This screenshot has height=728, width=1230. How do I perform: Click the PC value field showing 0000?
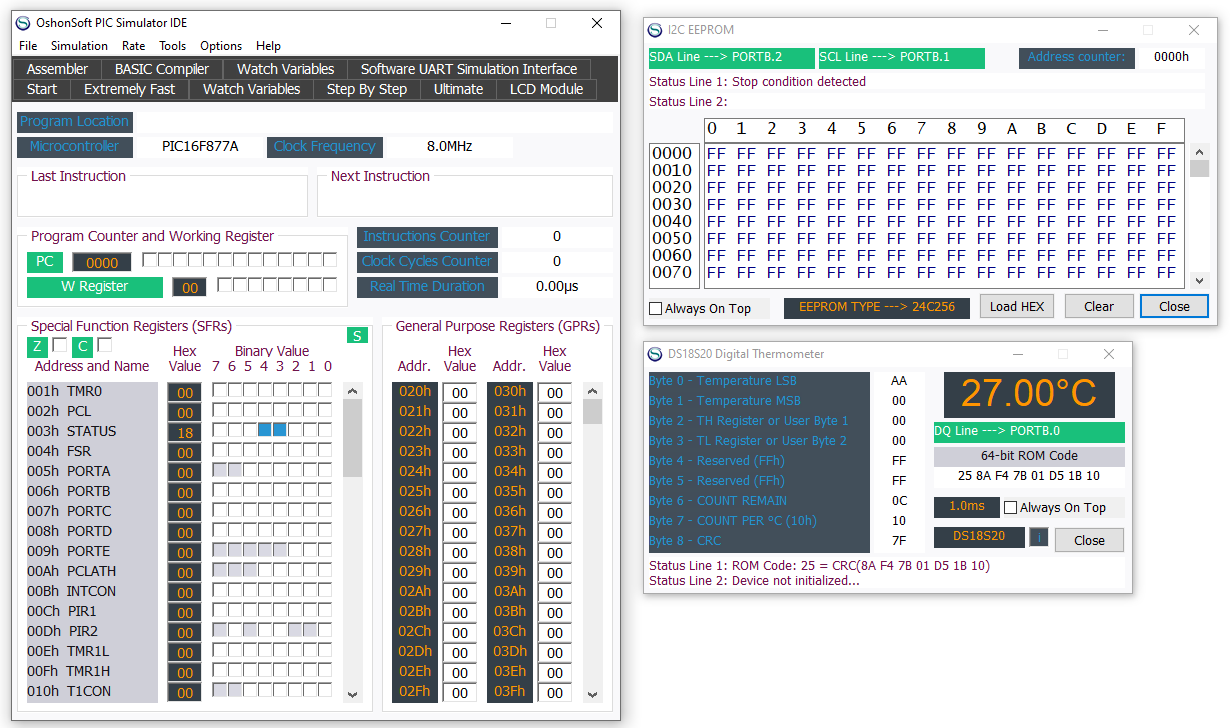(102, 262)
